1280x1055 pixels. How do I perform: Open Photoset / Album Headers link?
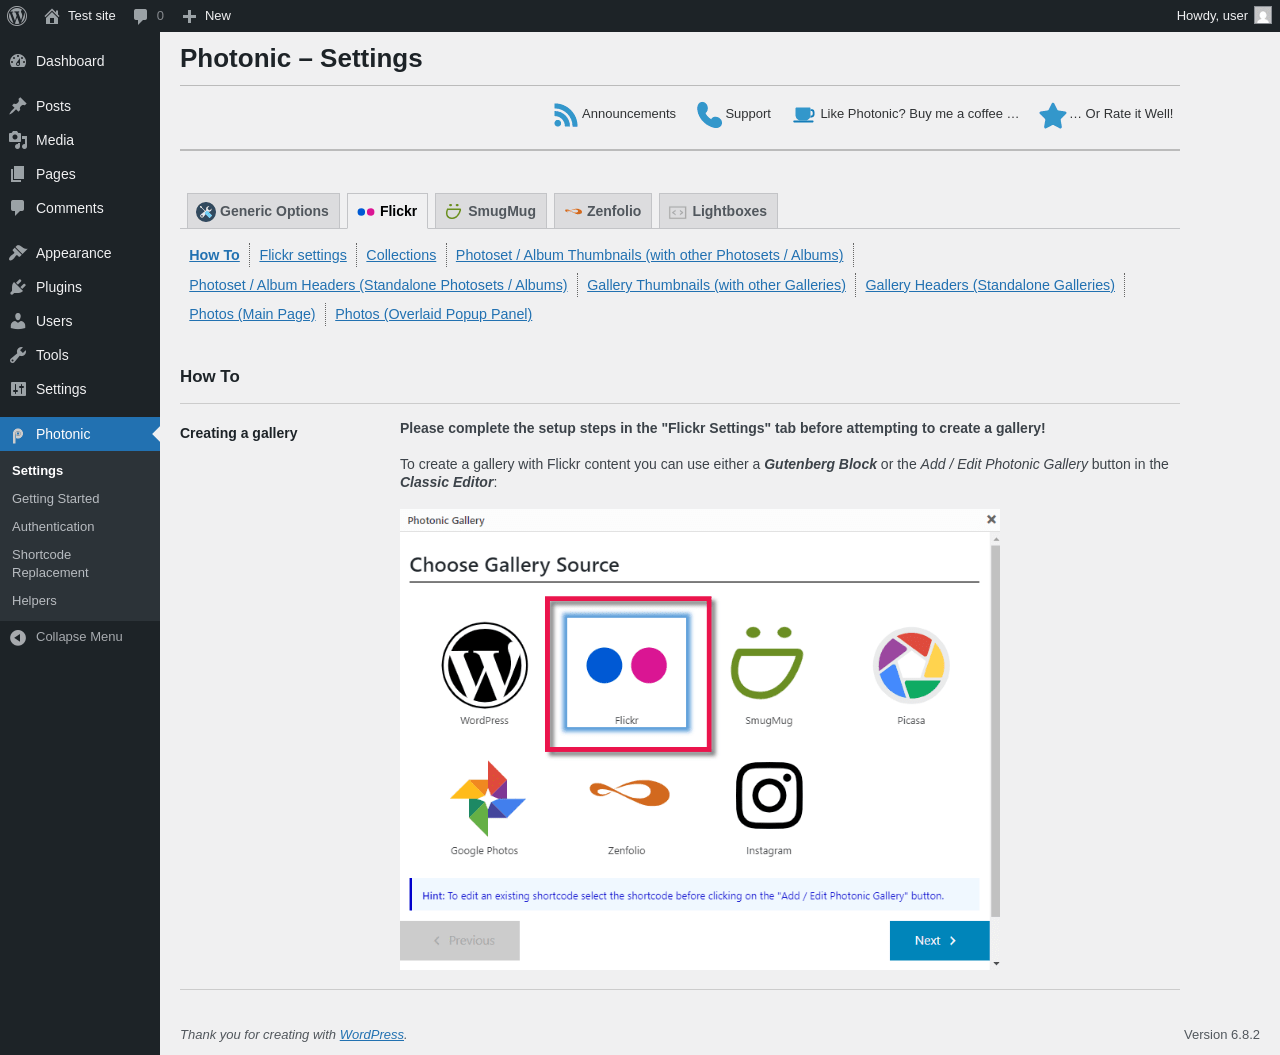click(x=378, y=285)
